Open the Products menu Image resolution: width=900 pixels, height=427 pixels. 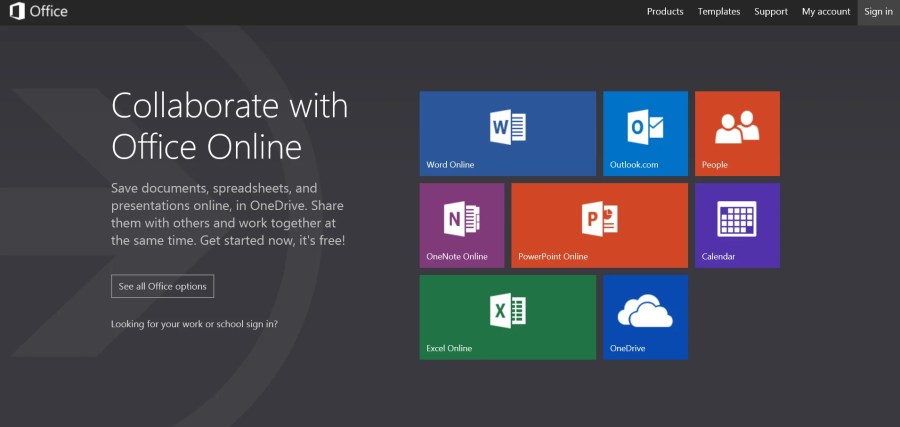665,11
